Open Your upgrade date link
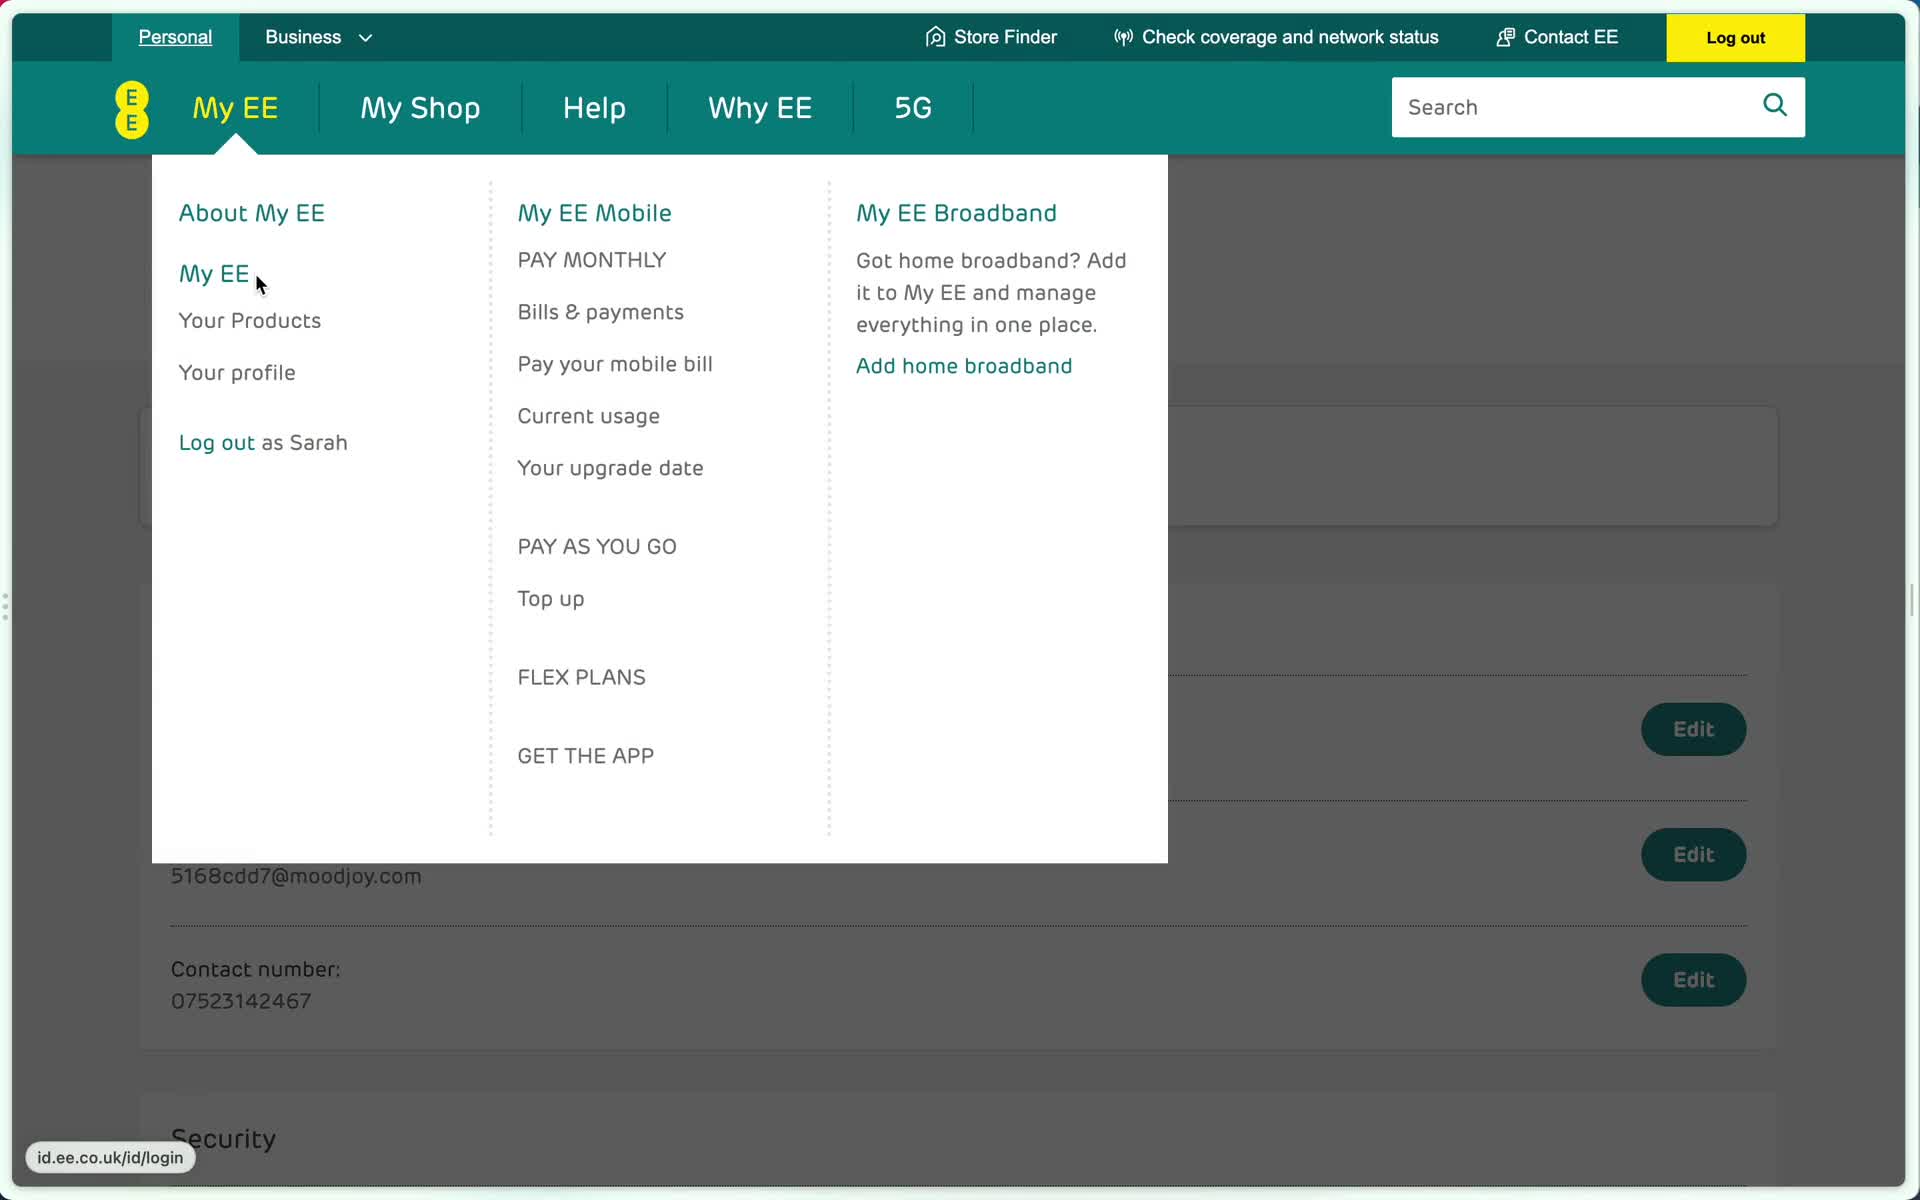1920x1200 pixels. coord(611,468)
